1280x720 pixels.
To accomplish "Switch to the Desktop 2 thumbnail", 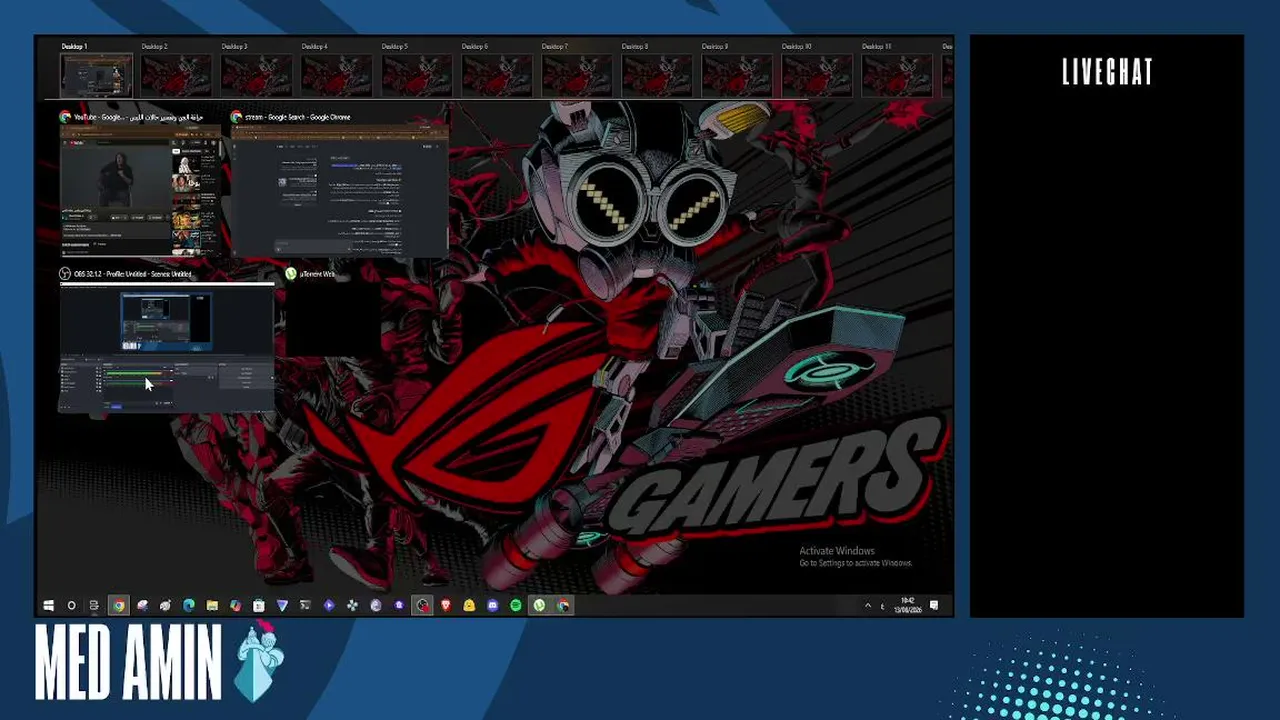I will coord(176,76).
